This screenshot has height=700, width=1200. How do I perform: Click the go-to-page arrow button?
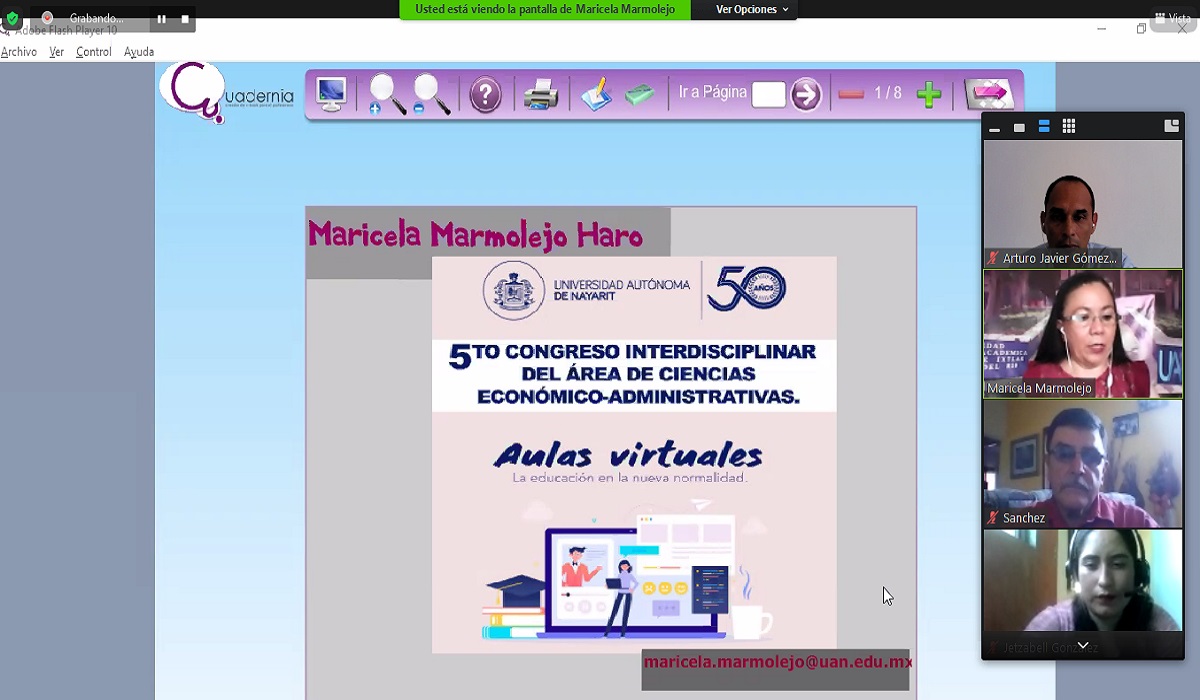pyautogui.click(x=806, y=95)
